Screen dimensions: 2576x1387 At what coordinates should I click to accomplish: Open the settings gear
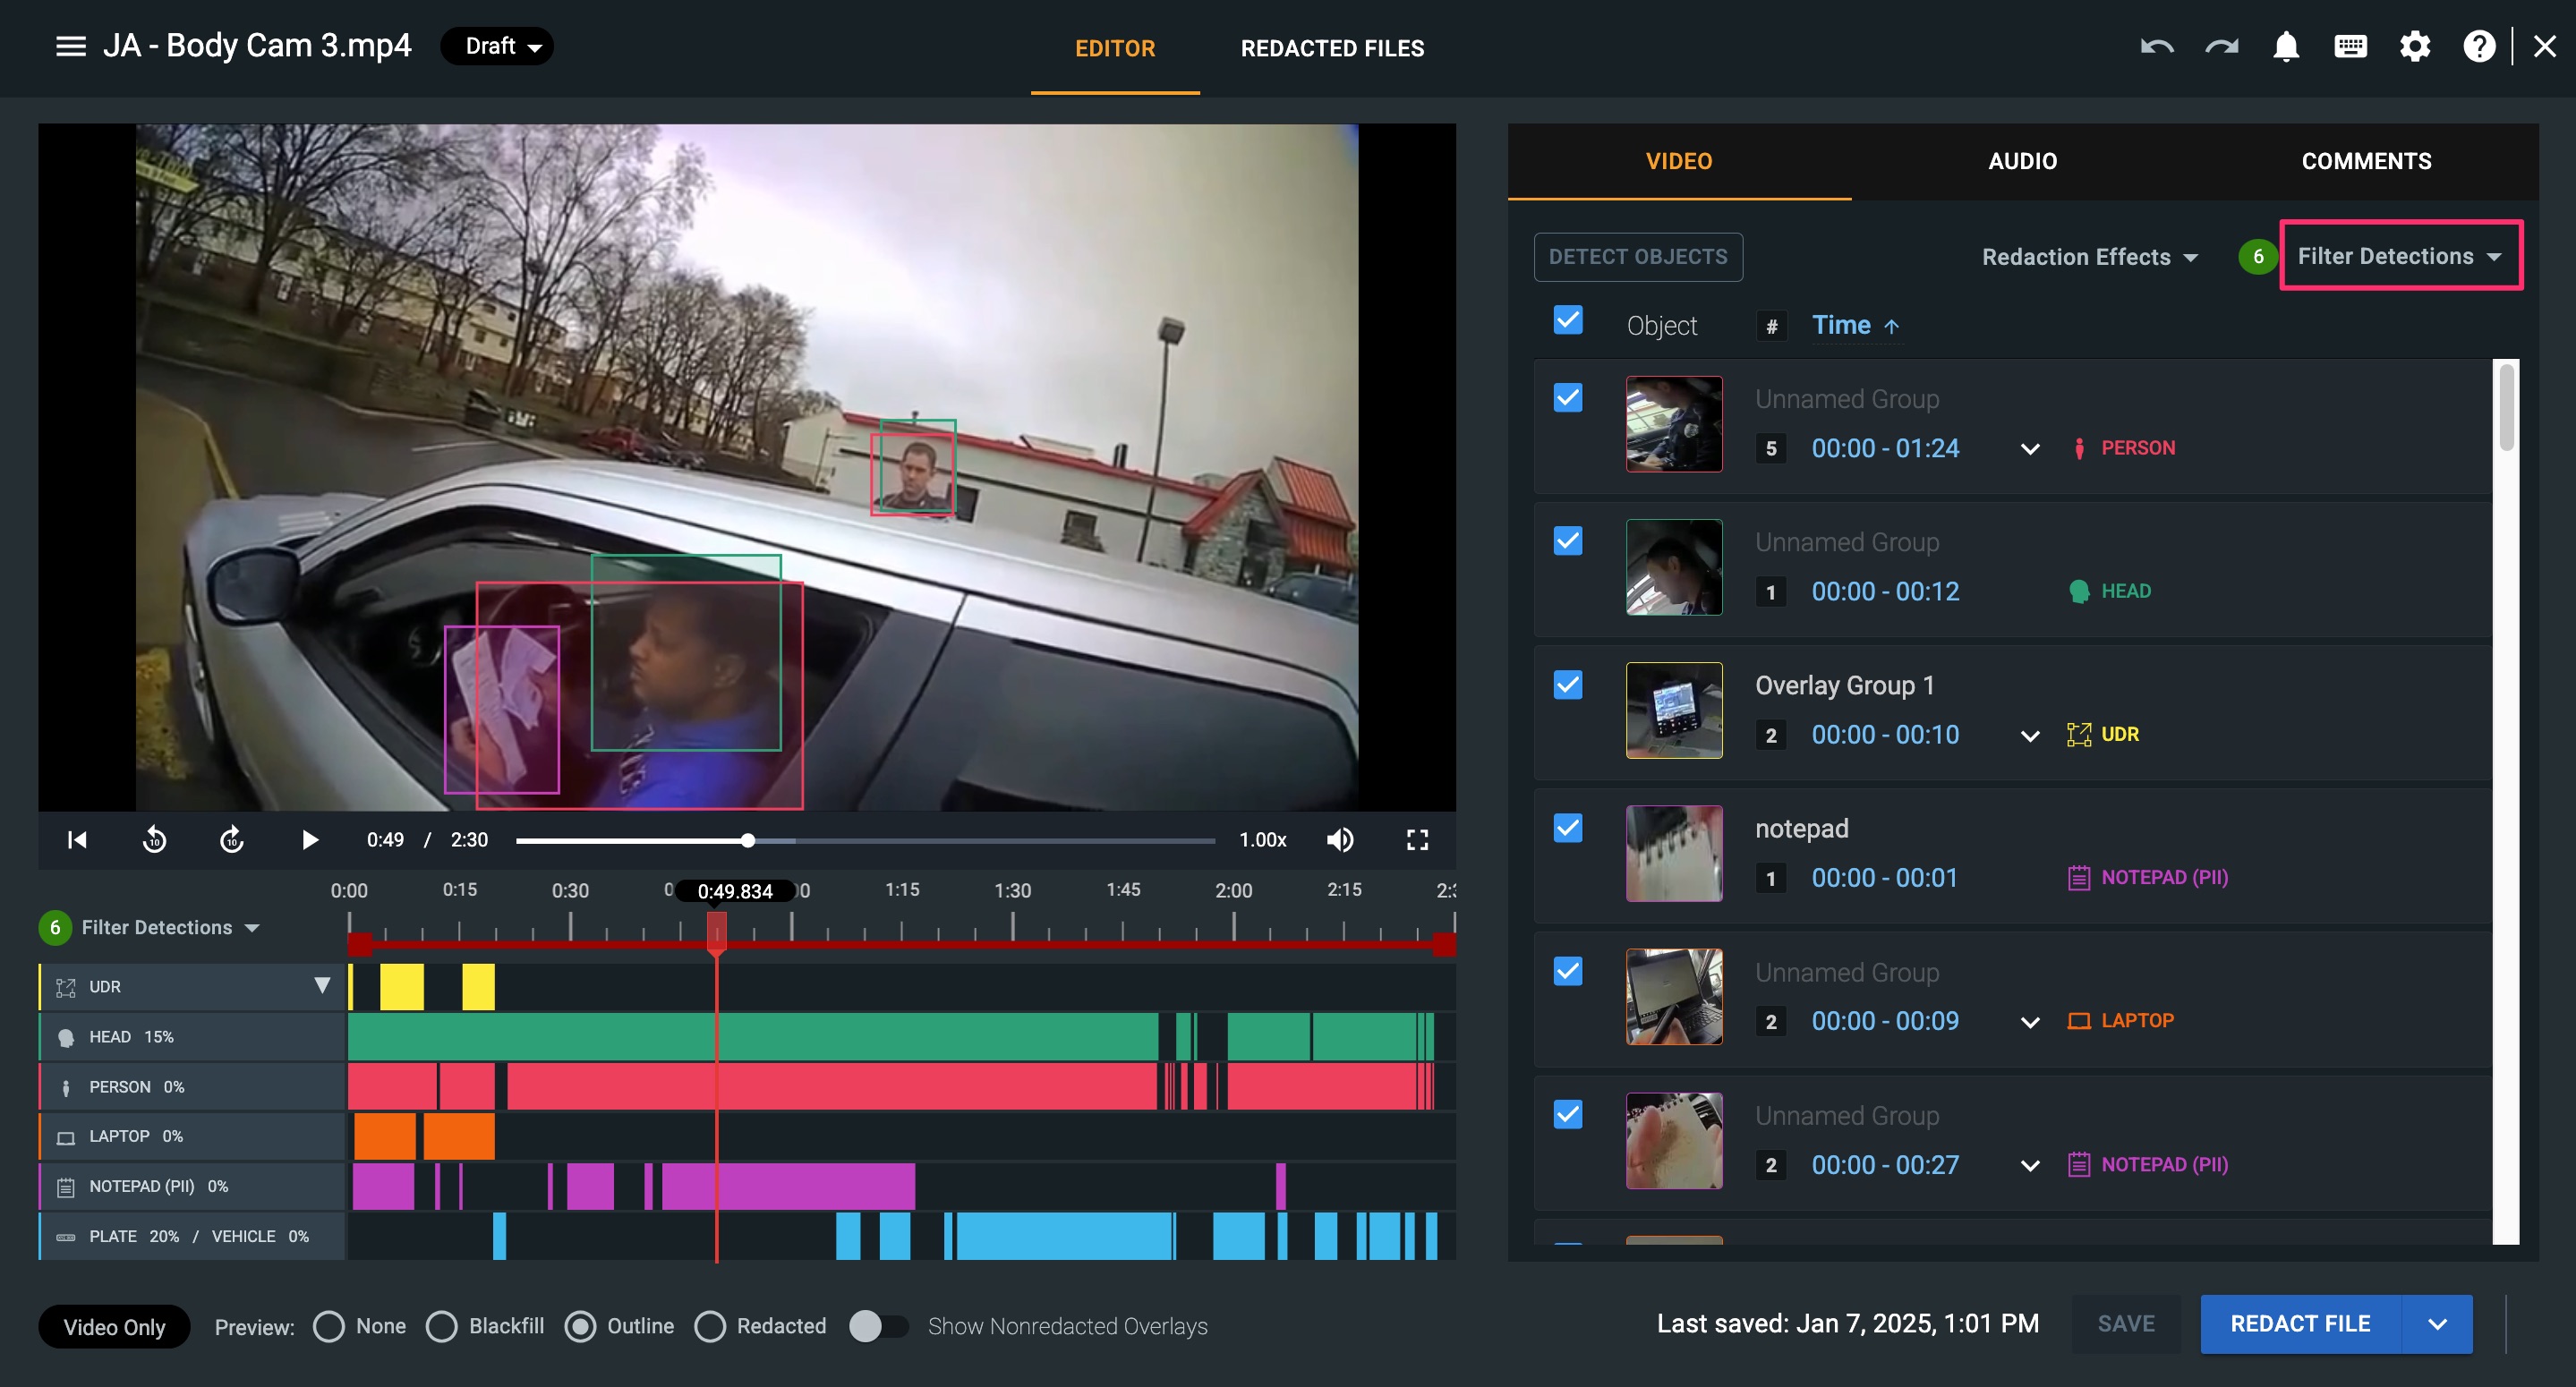click(x=2414, y=47)
